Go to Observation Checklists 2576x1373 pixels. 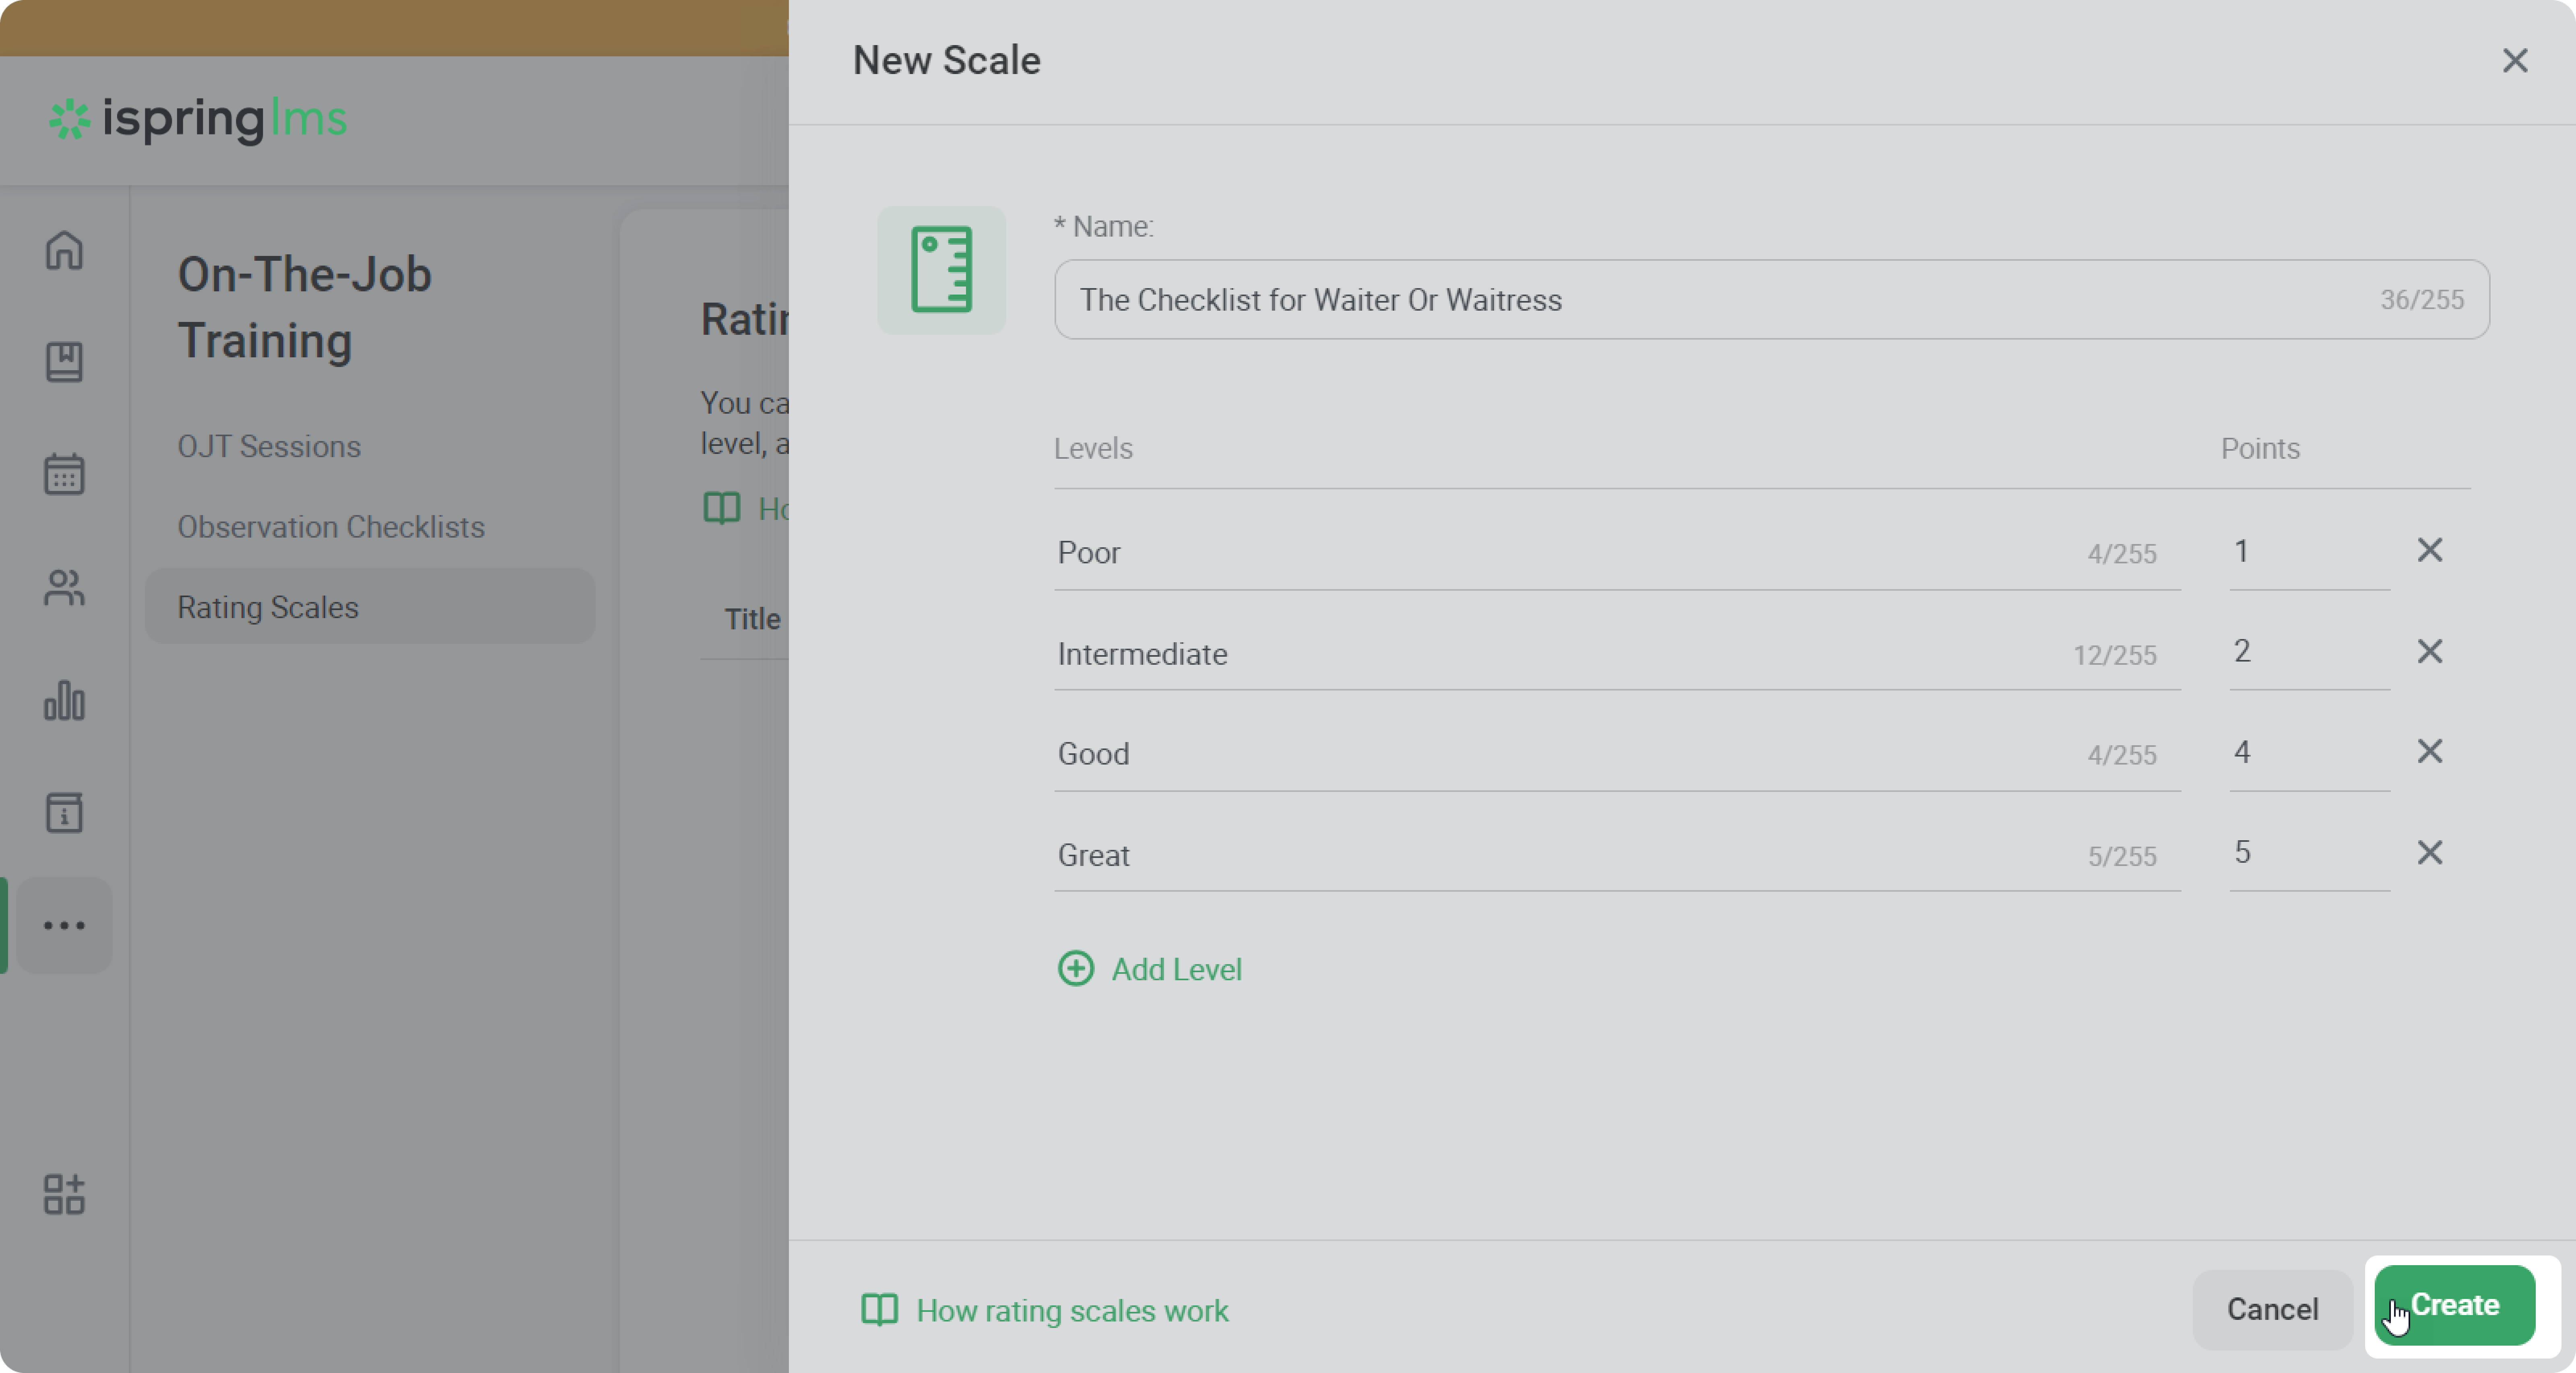331,527
